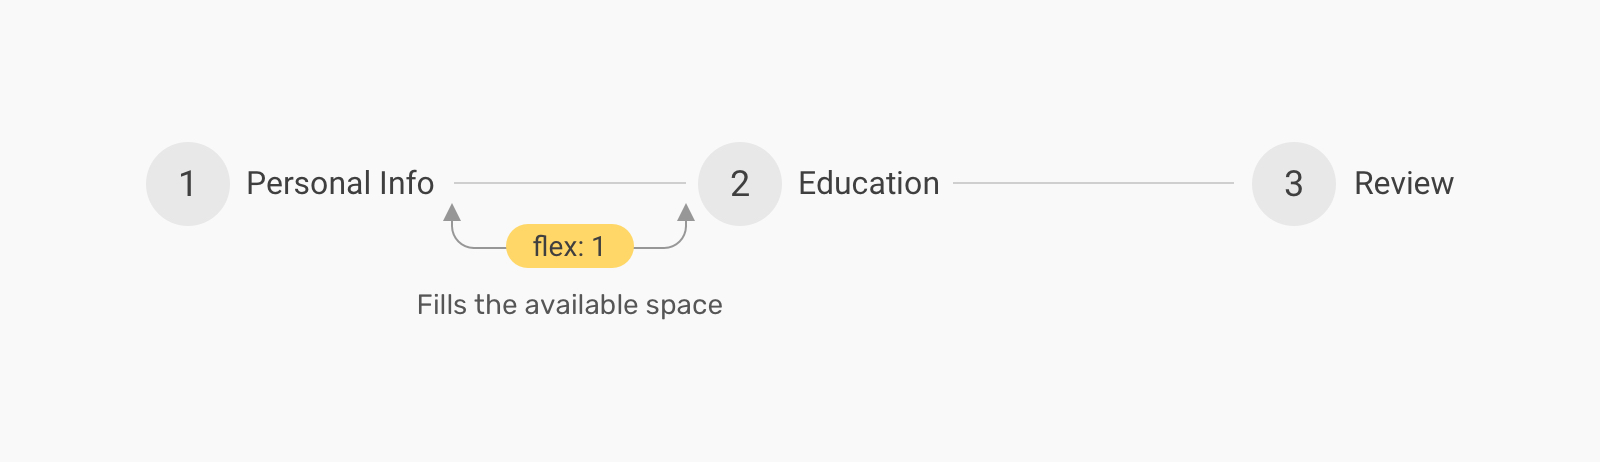
Task: Open the Review step label
Action: [x=1403, y=184]
